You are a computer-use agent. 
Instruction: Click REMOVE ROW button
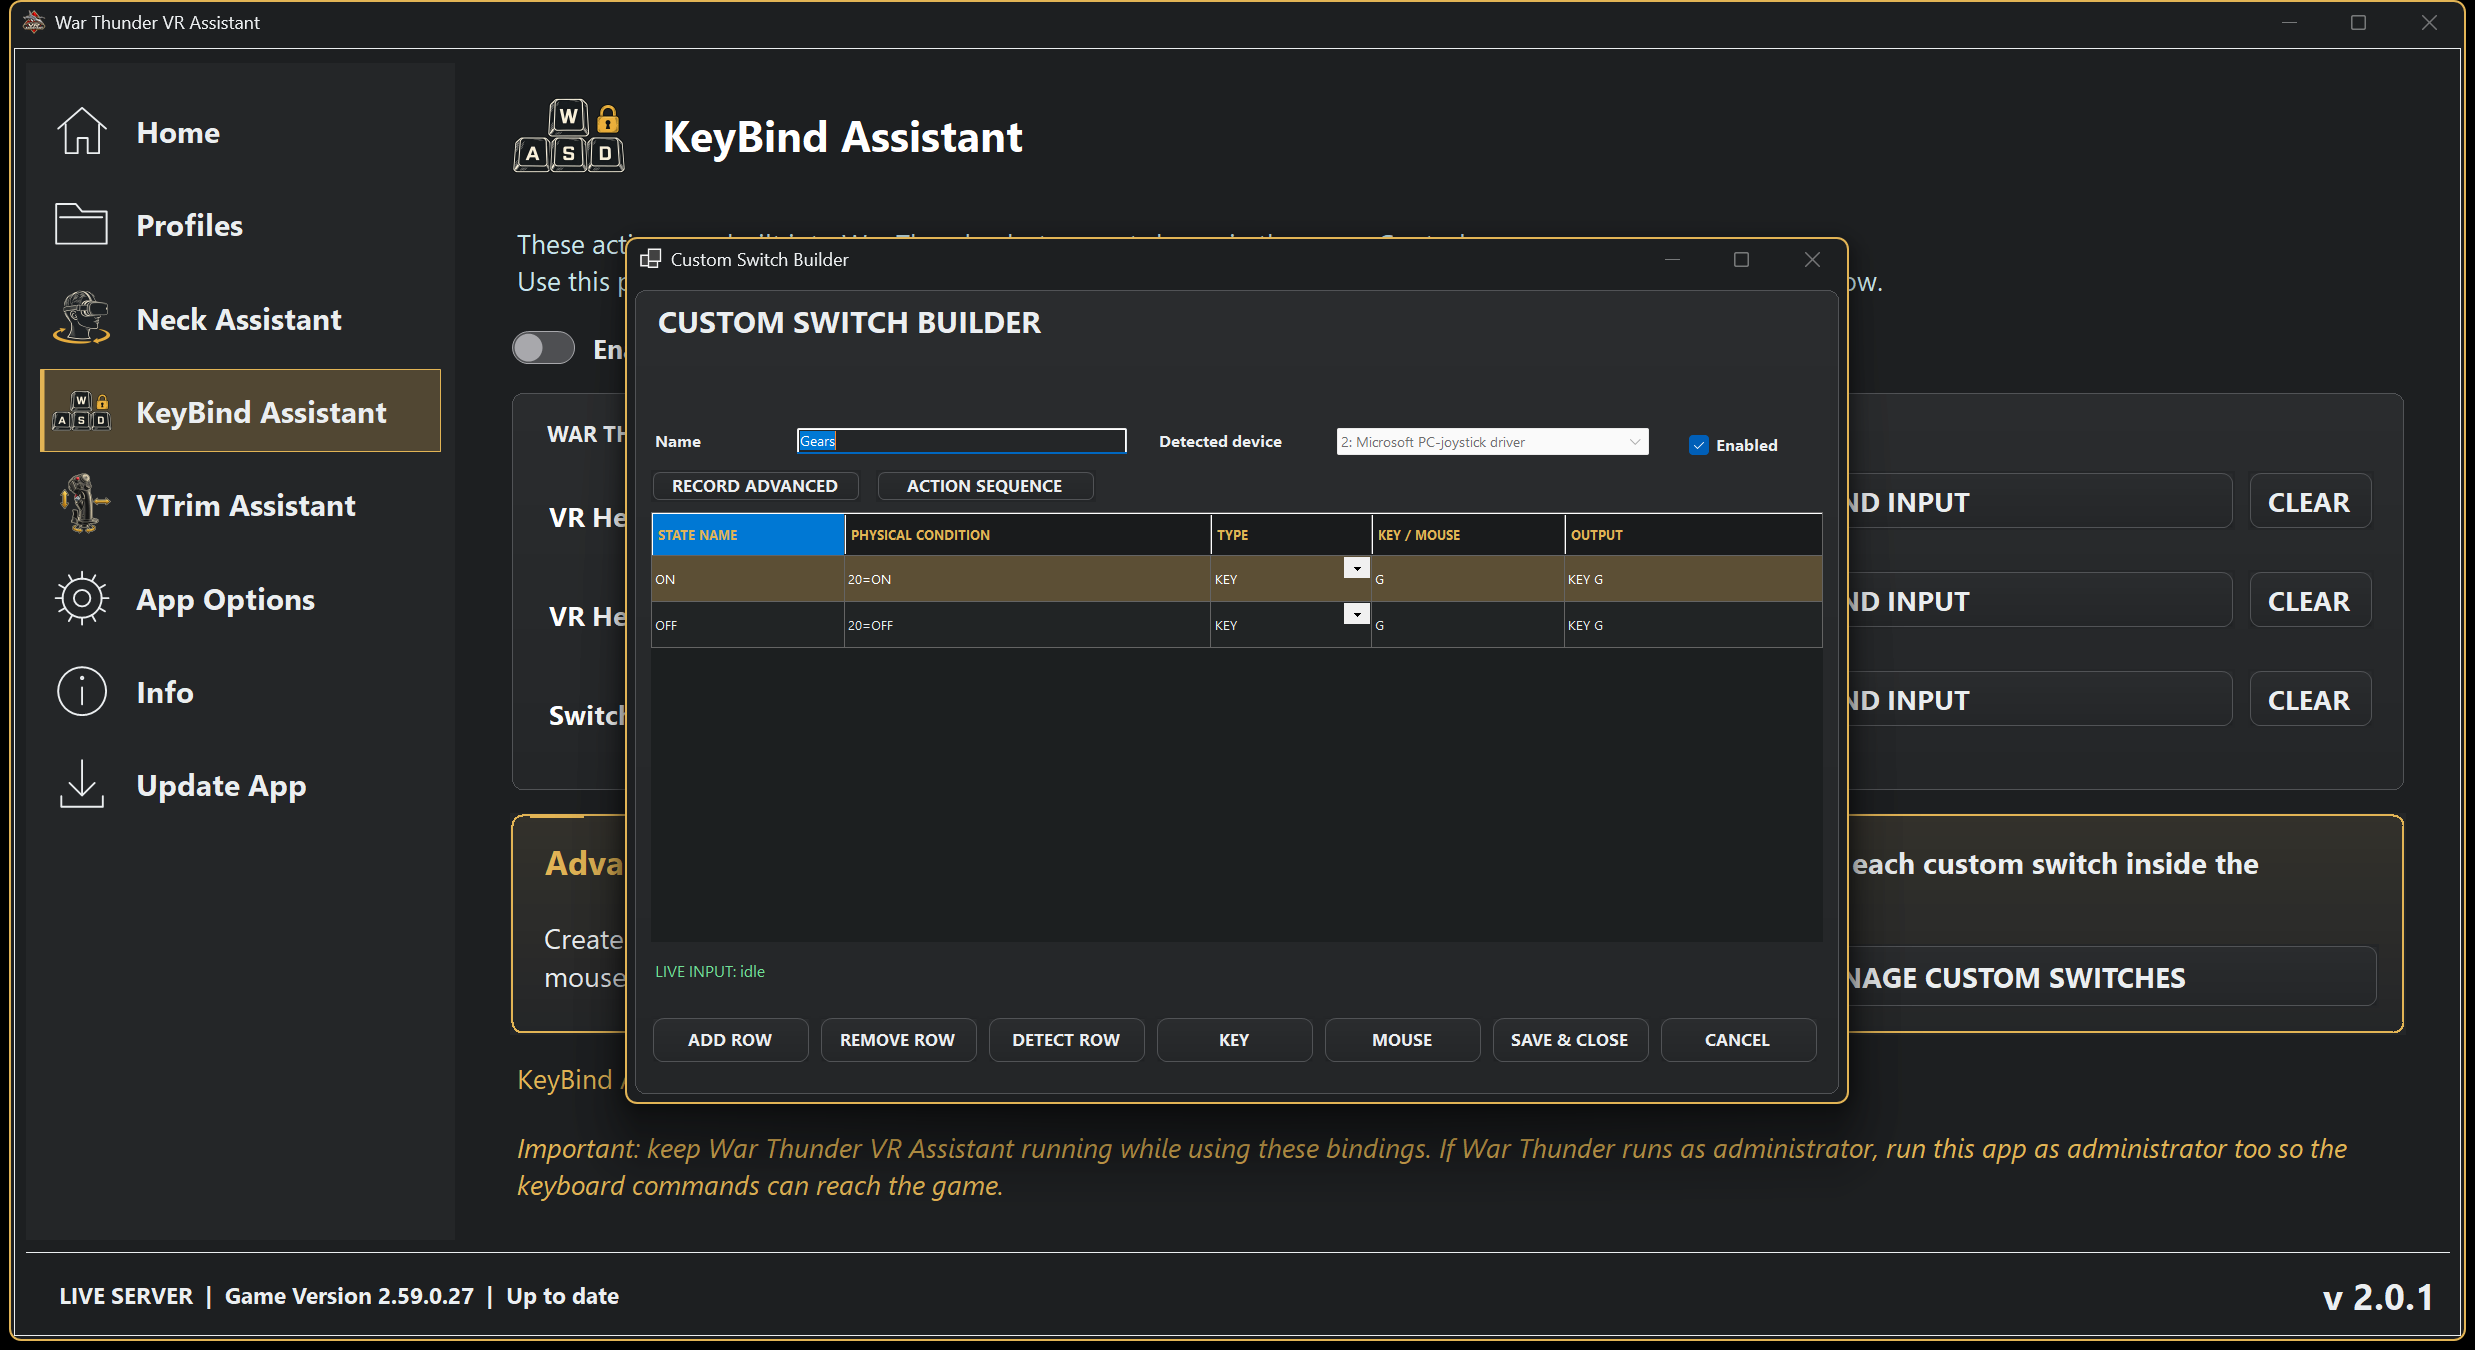click(898, 1040)
